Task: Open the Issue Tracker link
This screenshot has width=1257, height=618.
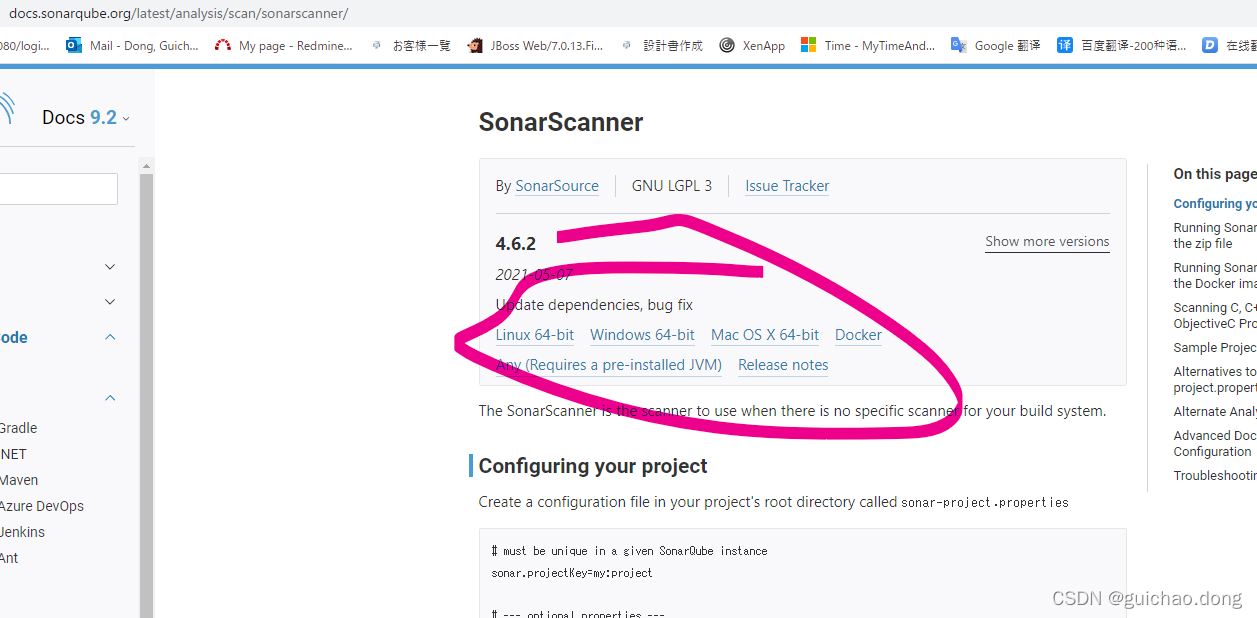Action: [787, 186]
